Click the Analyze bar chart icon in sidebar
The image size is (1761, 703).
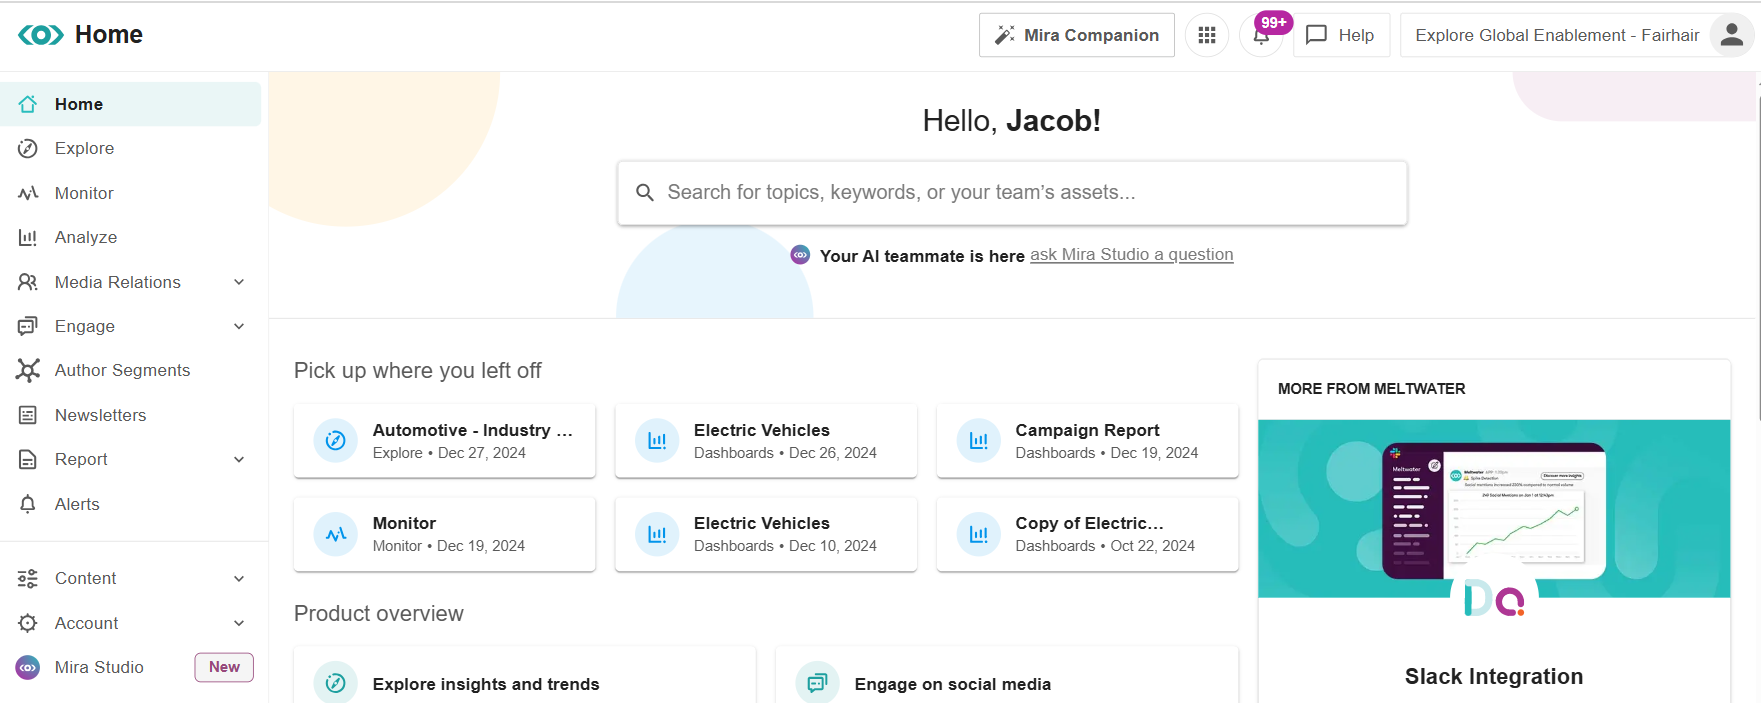point(28,237)
